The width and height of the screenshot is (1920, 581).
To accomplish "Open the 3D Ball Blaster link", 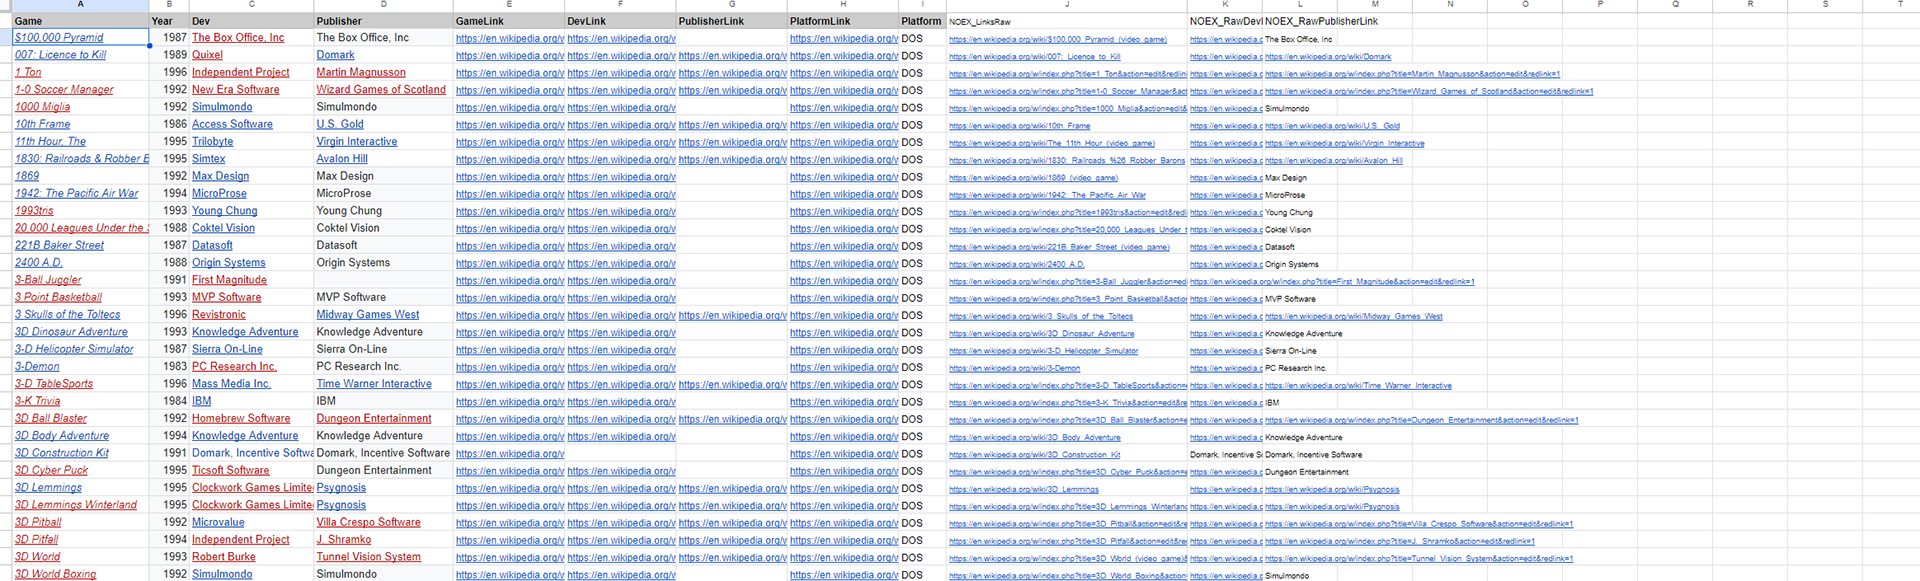I will point(51,418).
